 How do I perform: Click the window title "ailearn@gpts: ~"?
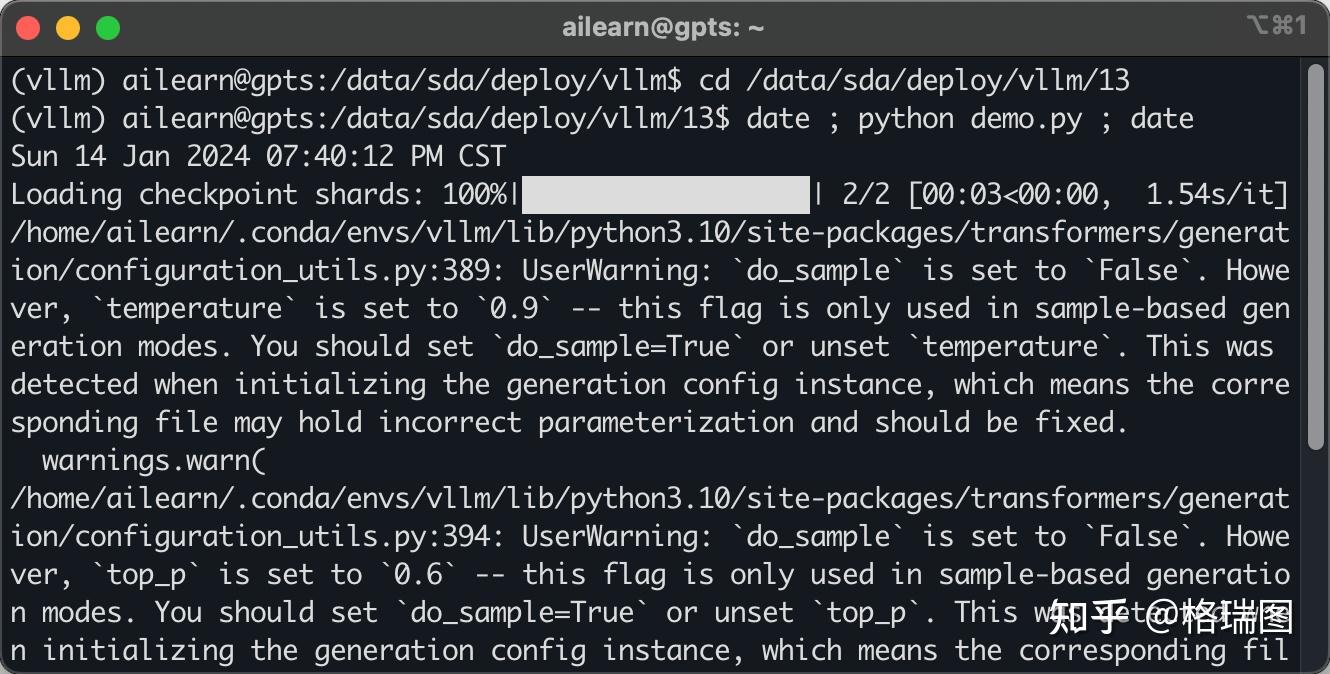pyautogui.click(x=663, y=28)
